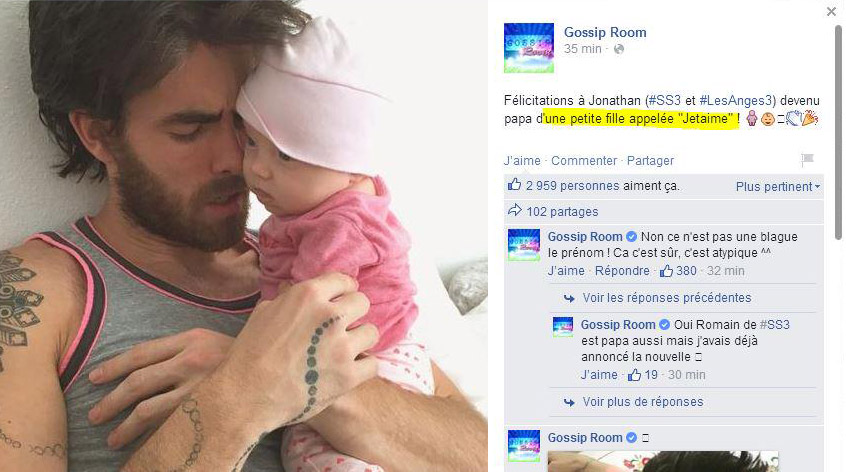Expand Voir plus de réponses
Viewport: 846px width, 472px height.
point(643,402)
